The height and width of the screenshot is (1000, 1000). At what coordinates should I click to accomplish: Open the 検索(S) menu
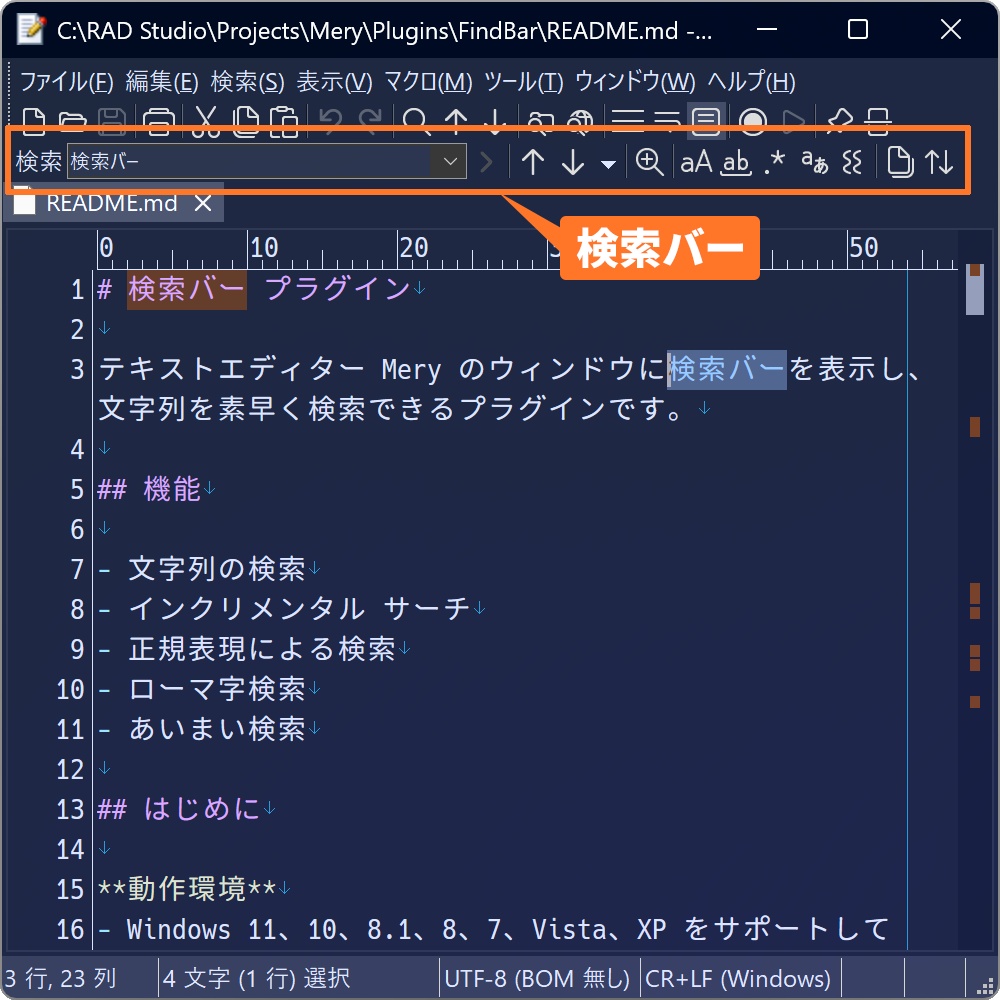247,82
